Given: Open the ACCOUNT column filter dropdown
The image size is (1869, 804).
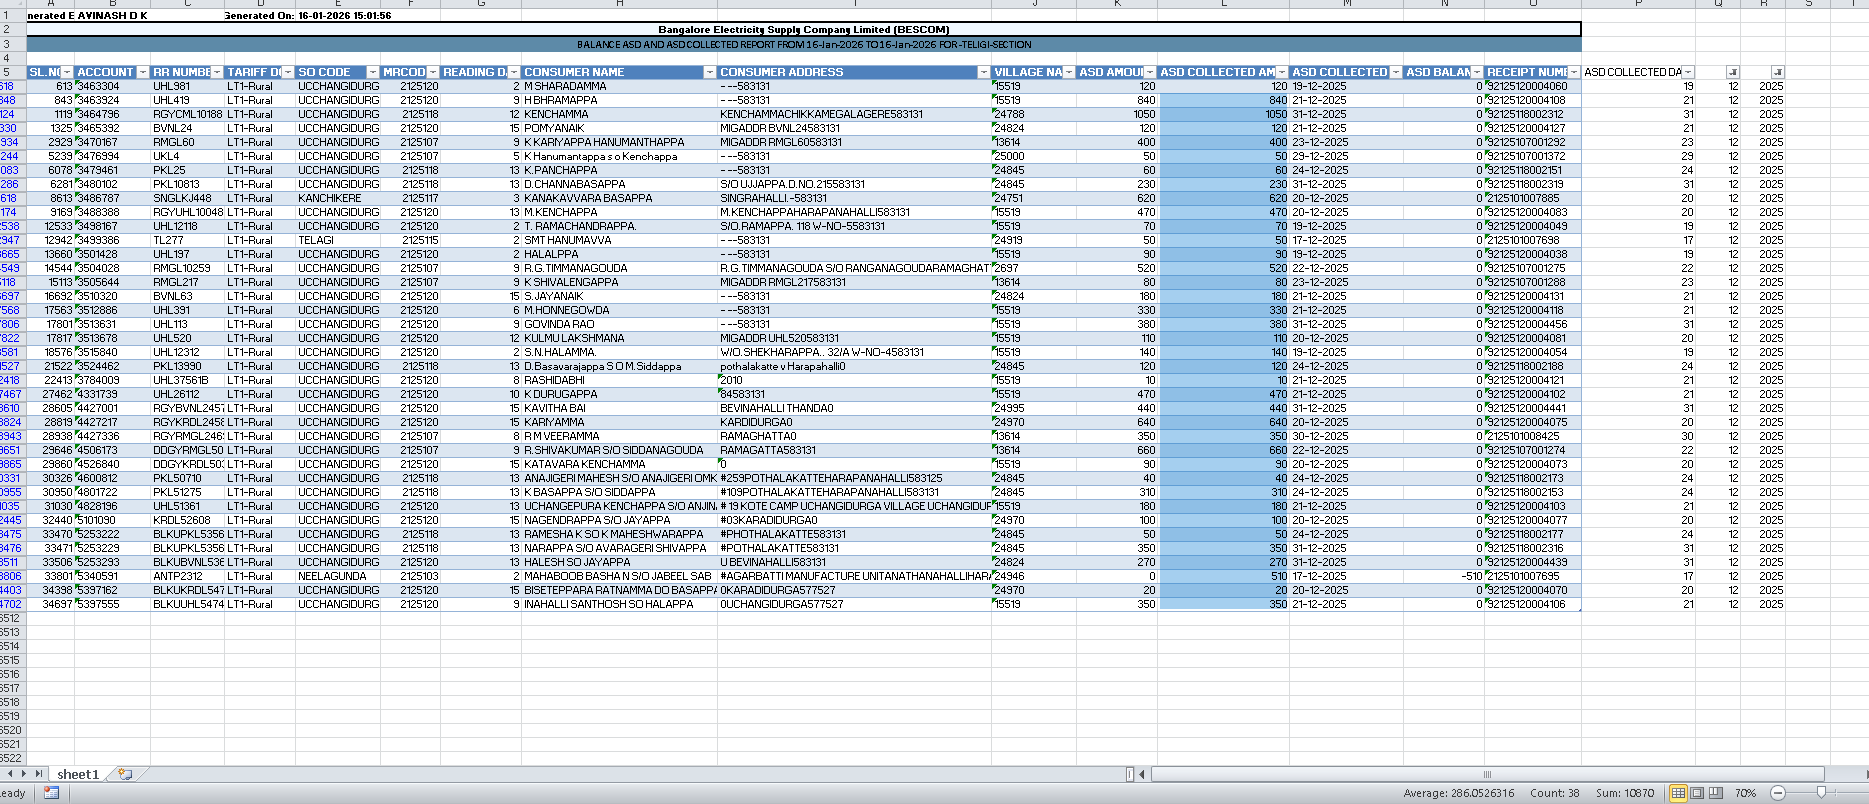Looking at the screenshot, I should [x=142, y=72].
